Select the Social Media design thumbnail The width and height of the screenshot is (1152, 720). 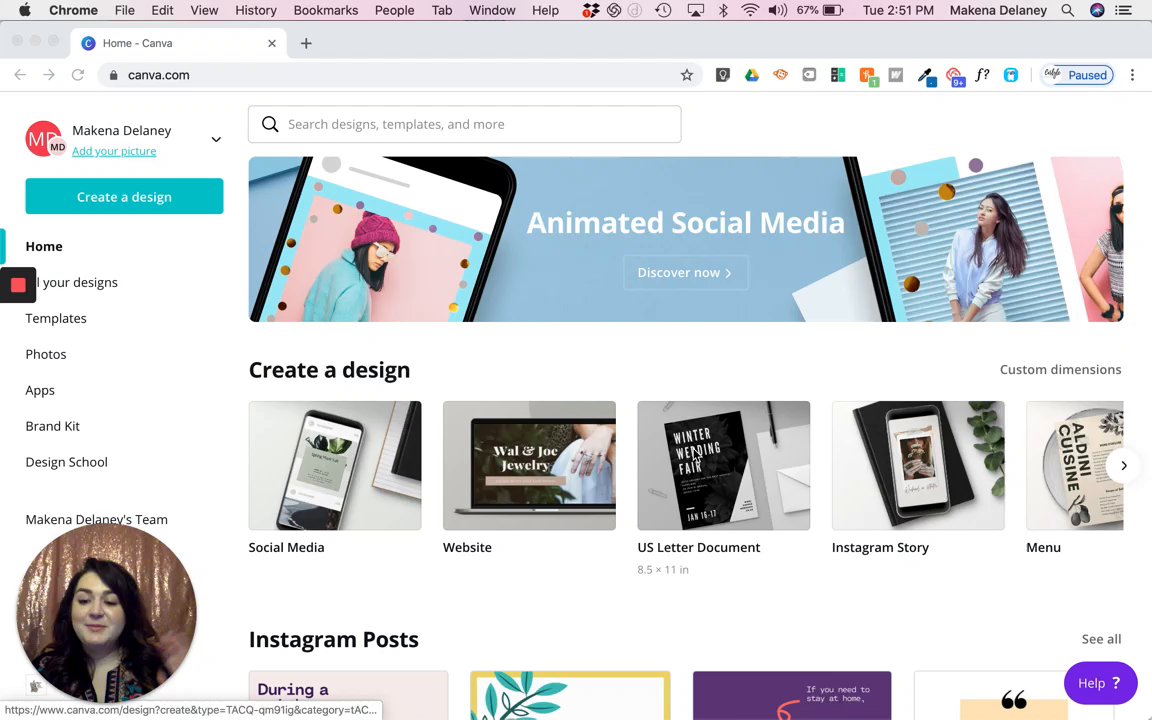[335, 465]
